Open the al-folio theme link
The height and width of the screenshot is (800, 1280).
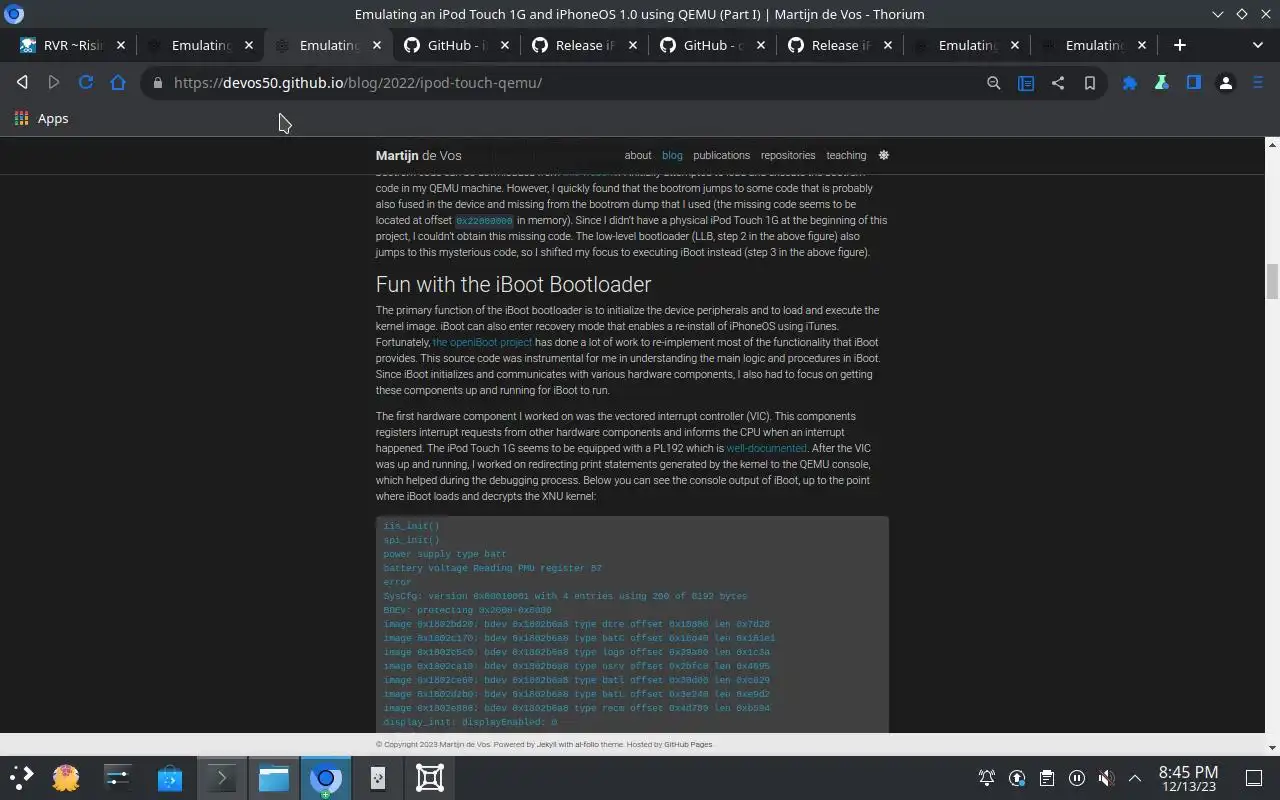(586, 744)
